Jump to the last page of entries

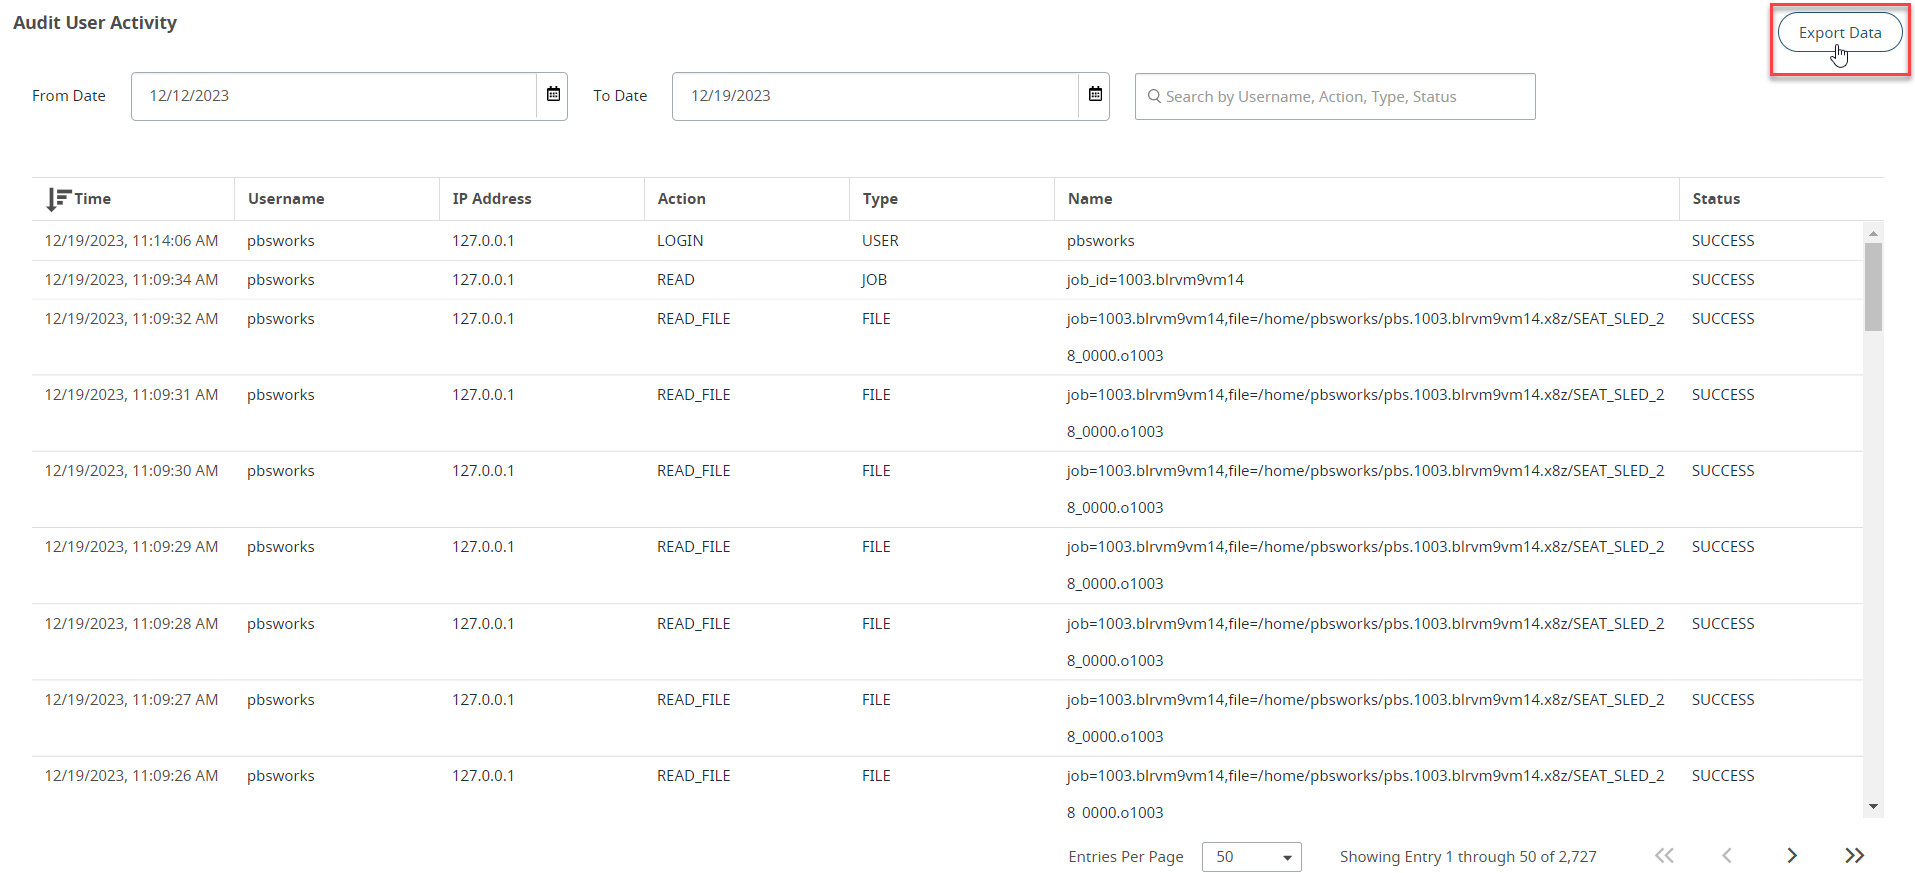(x=1854, y=856)
